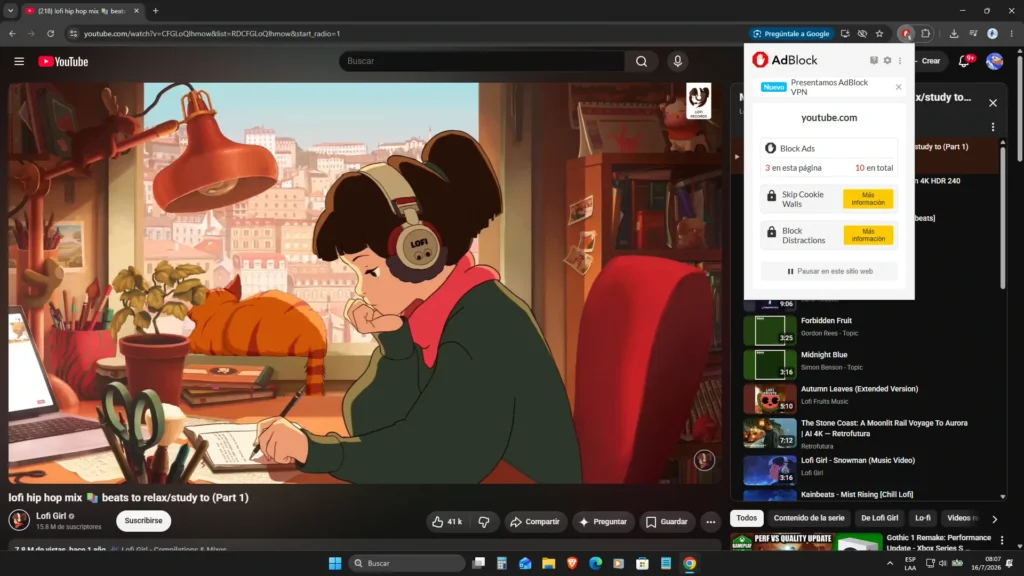Screen dimensions: 1024x576
Task: Click Pausar en este sitio web
Action: [x=829, y=271]
